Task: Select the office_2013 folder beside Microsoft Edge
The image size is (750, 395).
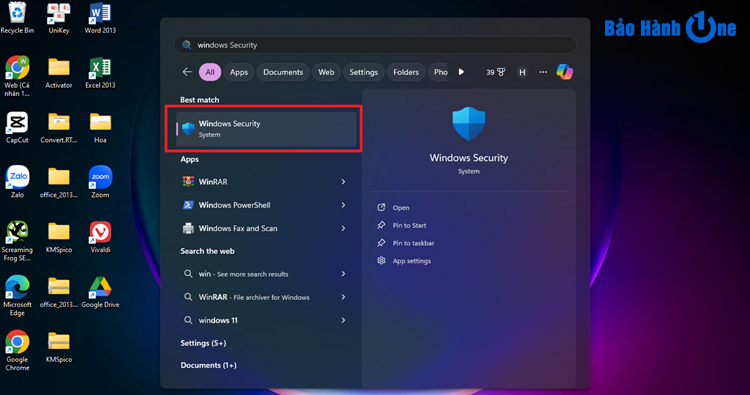Action: (59, 292)
